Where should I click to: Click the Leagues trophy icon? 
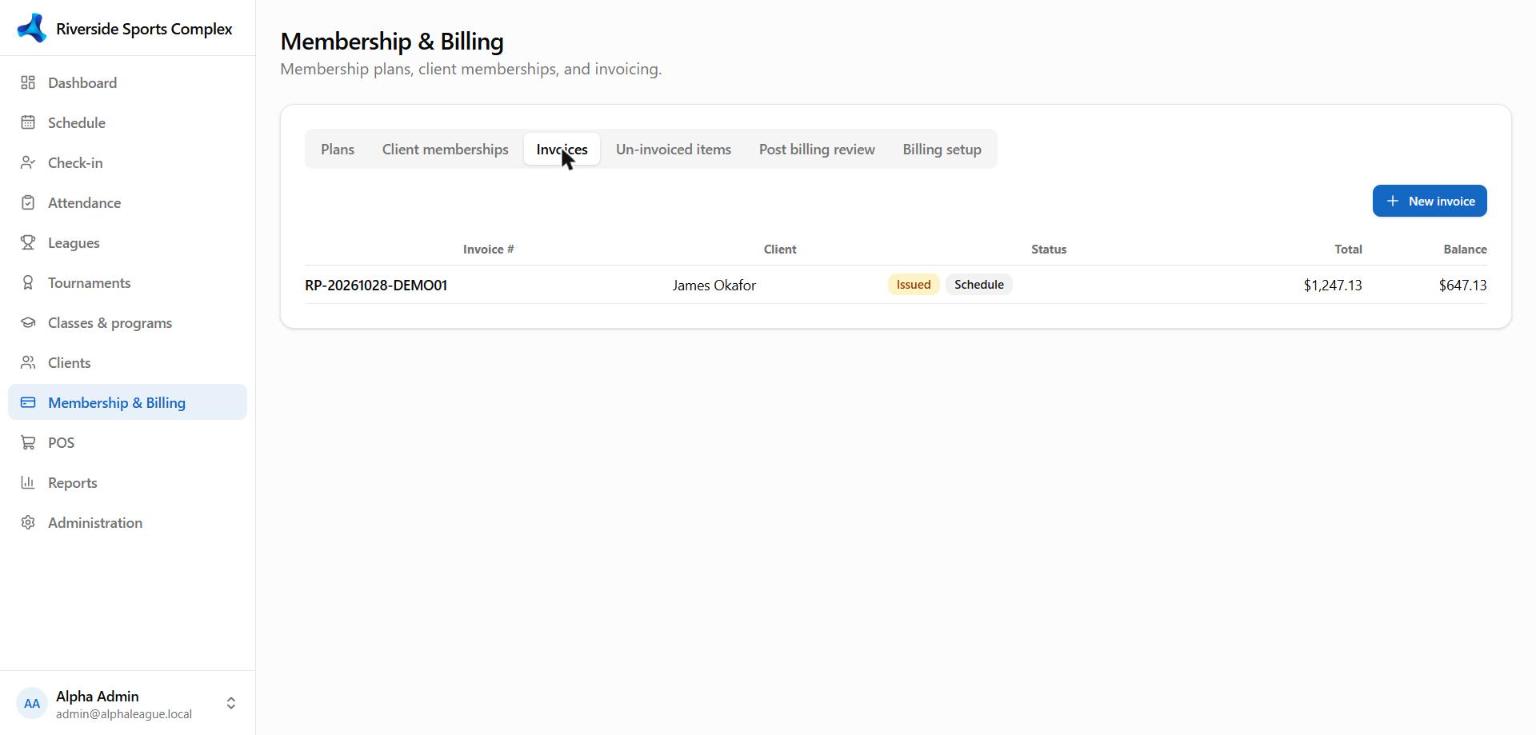point(28,243)
